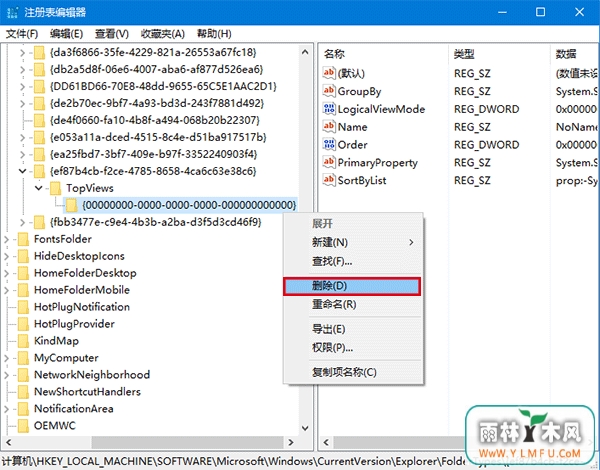Open the 收藏夹(A) menu
Image resolution: width=600 pixels, height=470 pixels.
pos(163,34)
